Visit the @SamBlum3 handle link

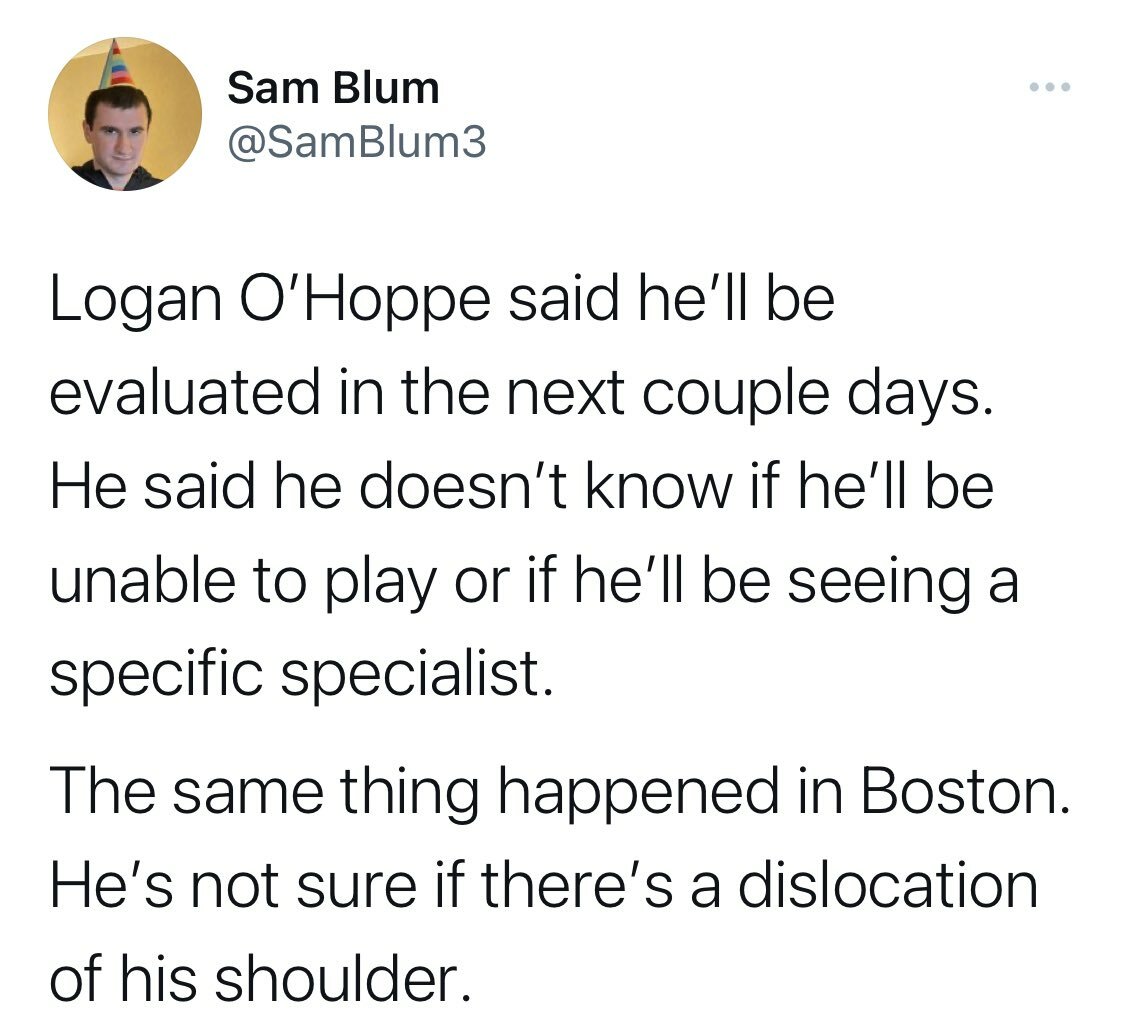[357, 141]
